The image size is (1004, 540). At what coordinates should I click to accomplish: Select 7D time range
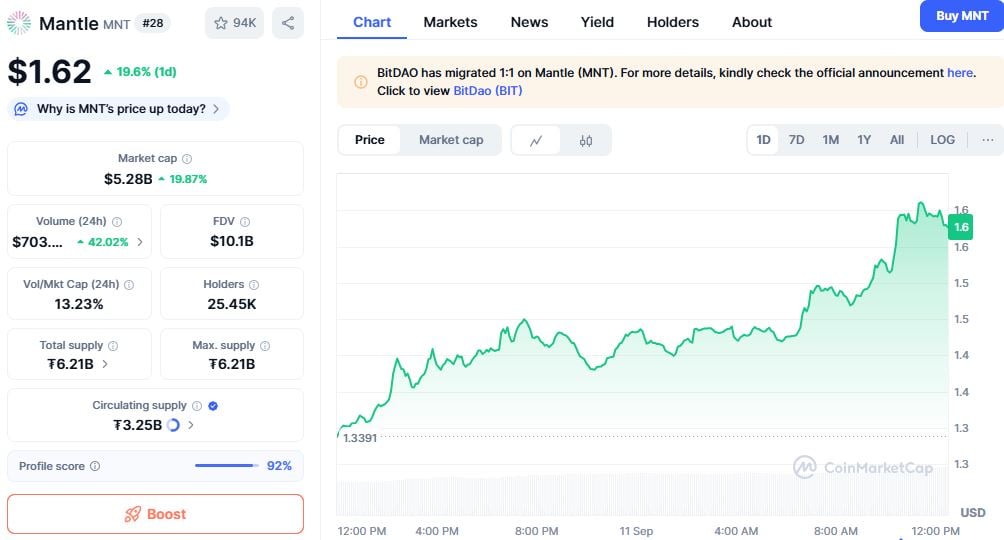(x=796, y=140)
